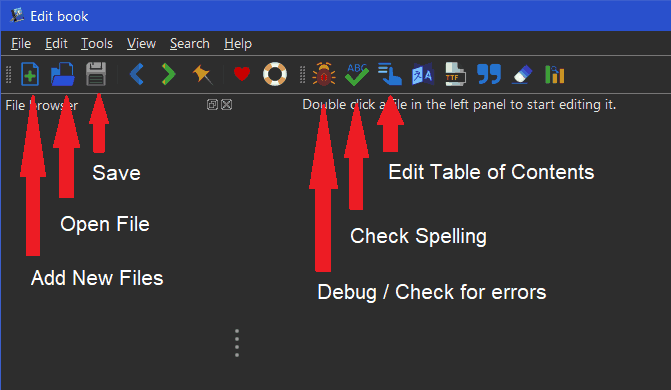Open the Search menu
The height and width of the screenshot is (390, 671).
(x=190, y=43)
